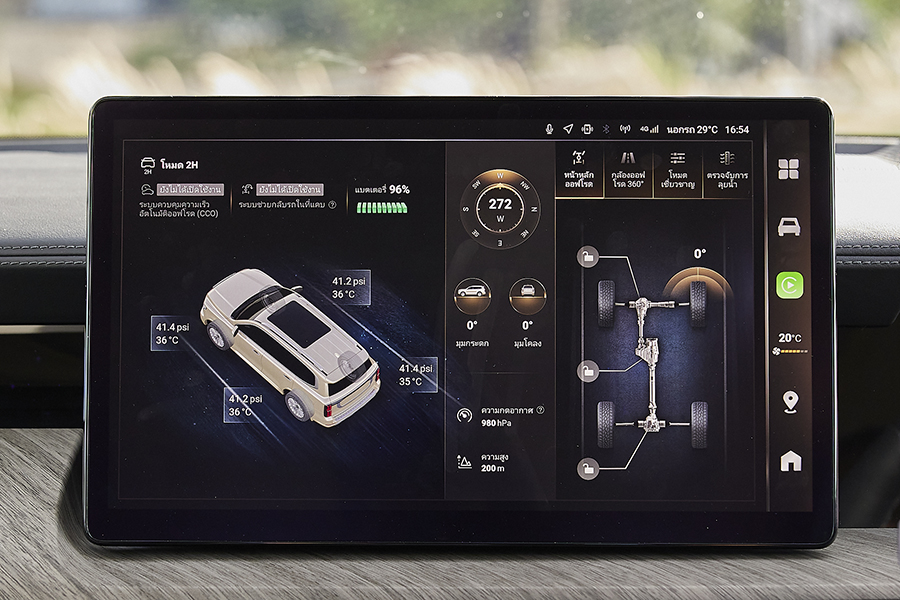Switch to the 360° off-road camera tab
The width and height of the screenshot is (900, 600).
(x=629, y=170)
